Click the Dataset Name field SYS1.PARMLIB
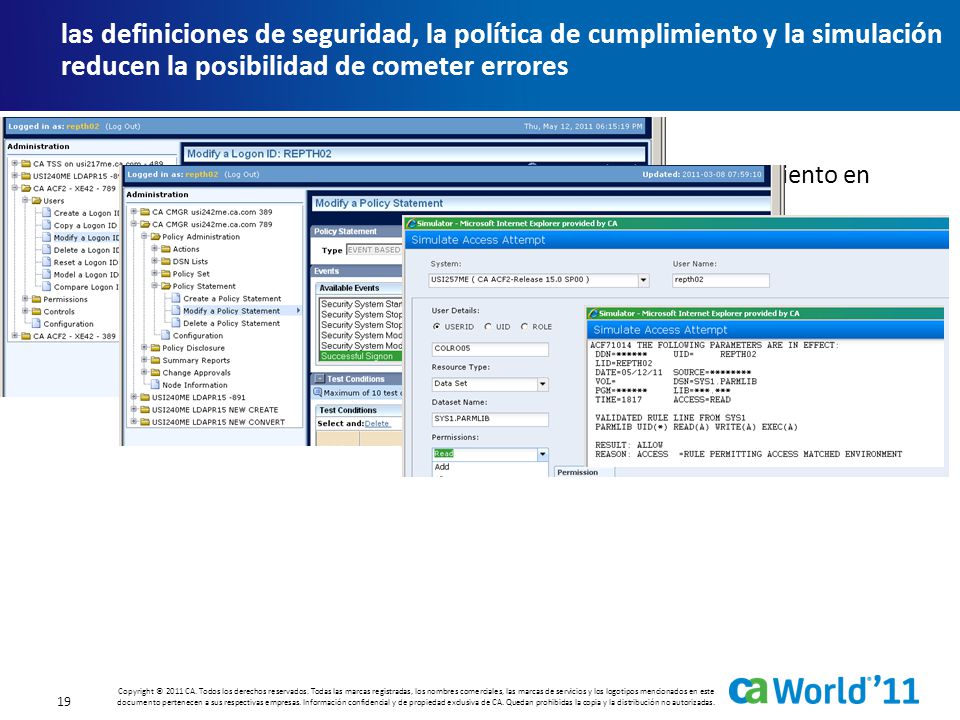 490,419
